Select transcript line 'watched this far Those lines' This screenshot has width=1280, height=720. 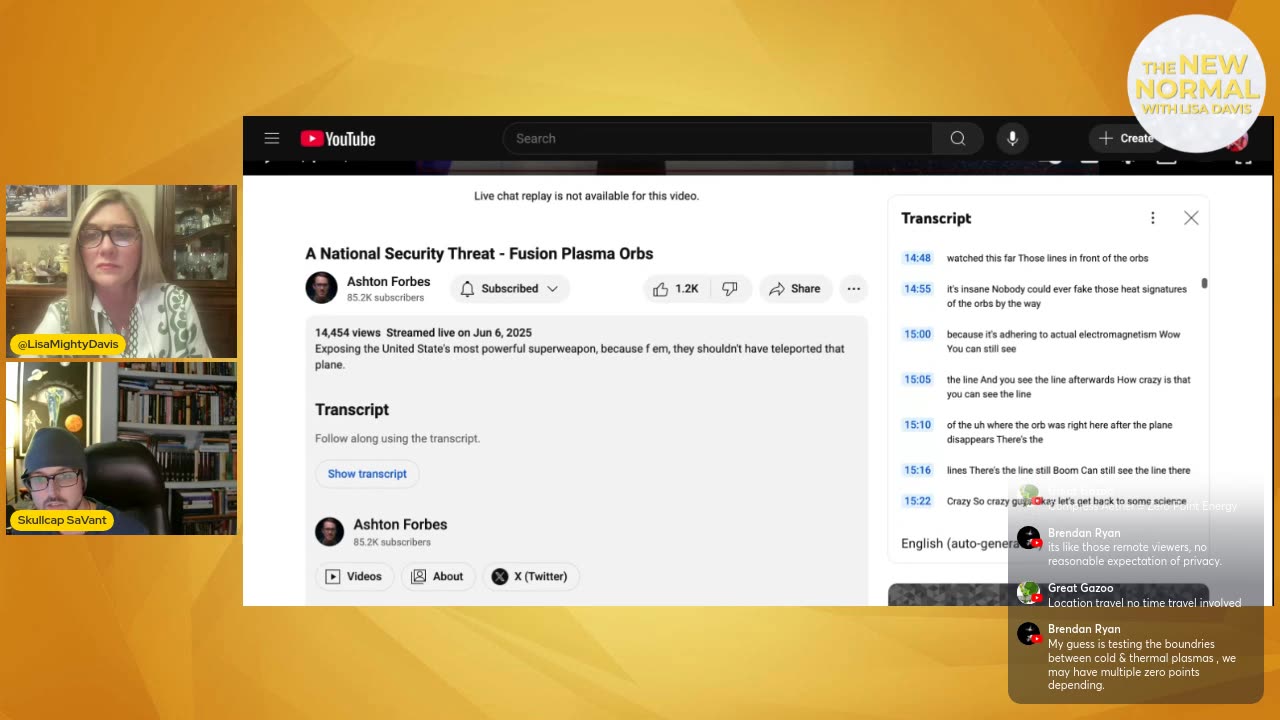click(1047, 258)
